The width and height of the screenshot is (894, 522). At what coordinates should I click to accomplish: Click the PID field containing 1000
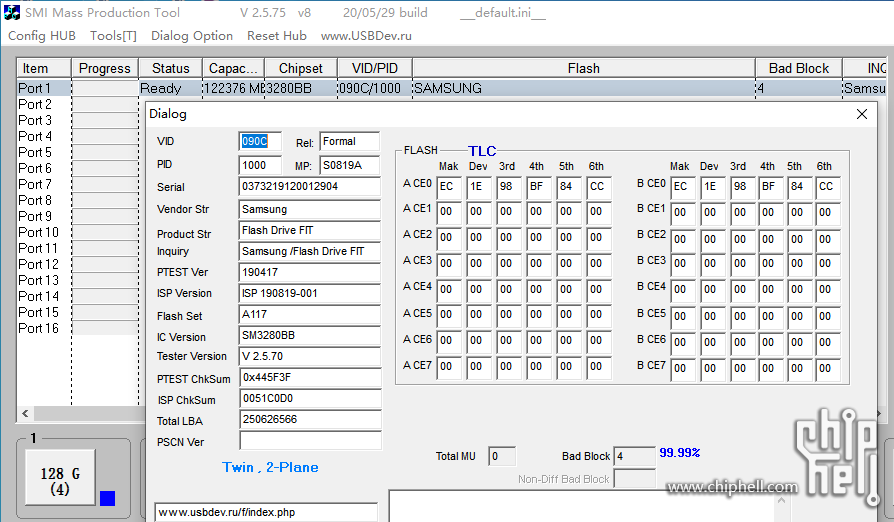click(x=260, y=165)
